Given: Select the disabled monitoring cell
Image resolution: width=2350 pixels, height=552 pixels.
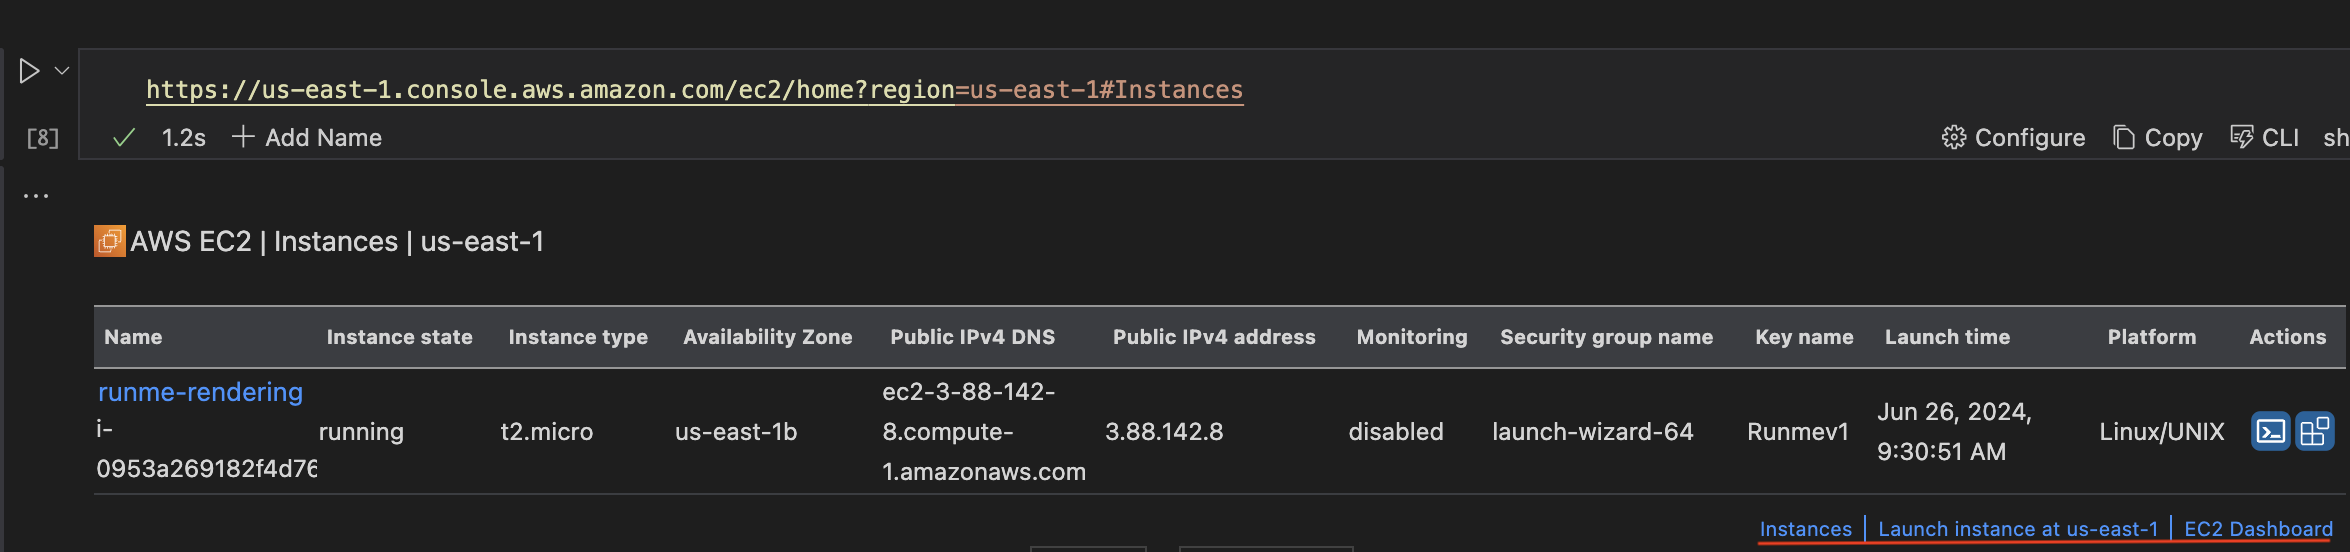Looking at the screenshot, I should 1396,432.
